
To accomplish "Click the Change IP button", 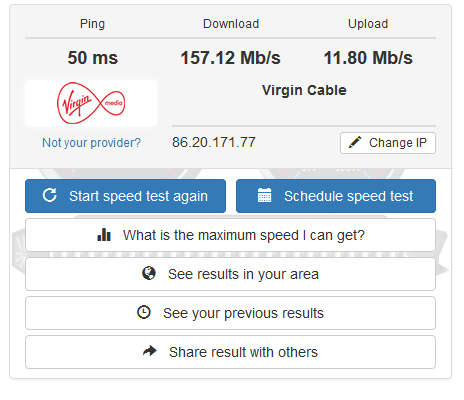I will coord(388,143).
